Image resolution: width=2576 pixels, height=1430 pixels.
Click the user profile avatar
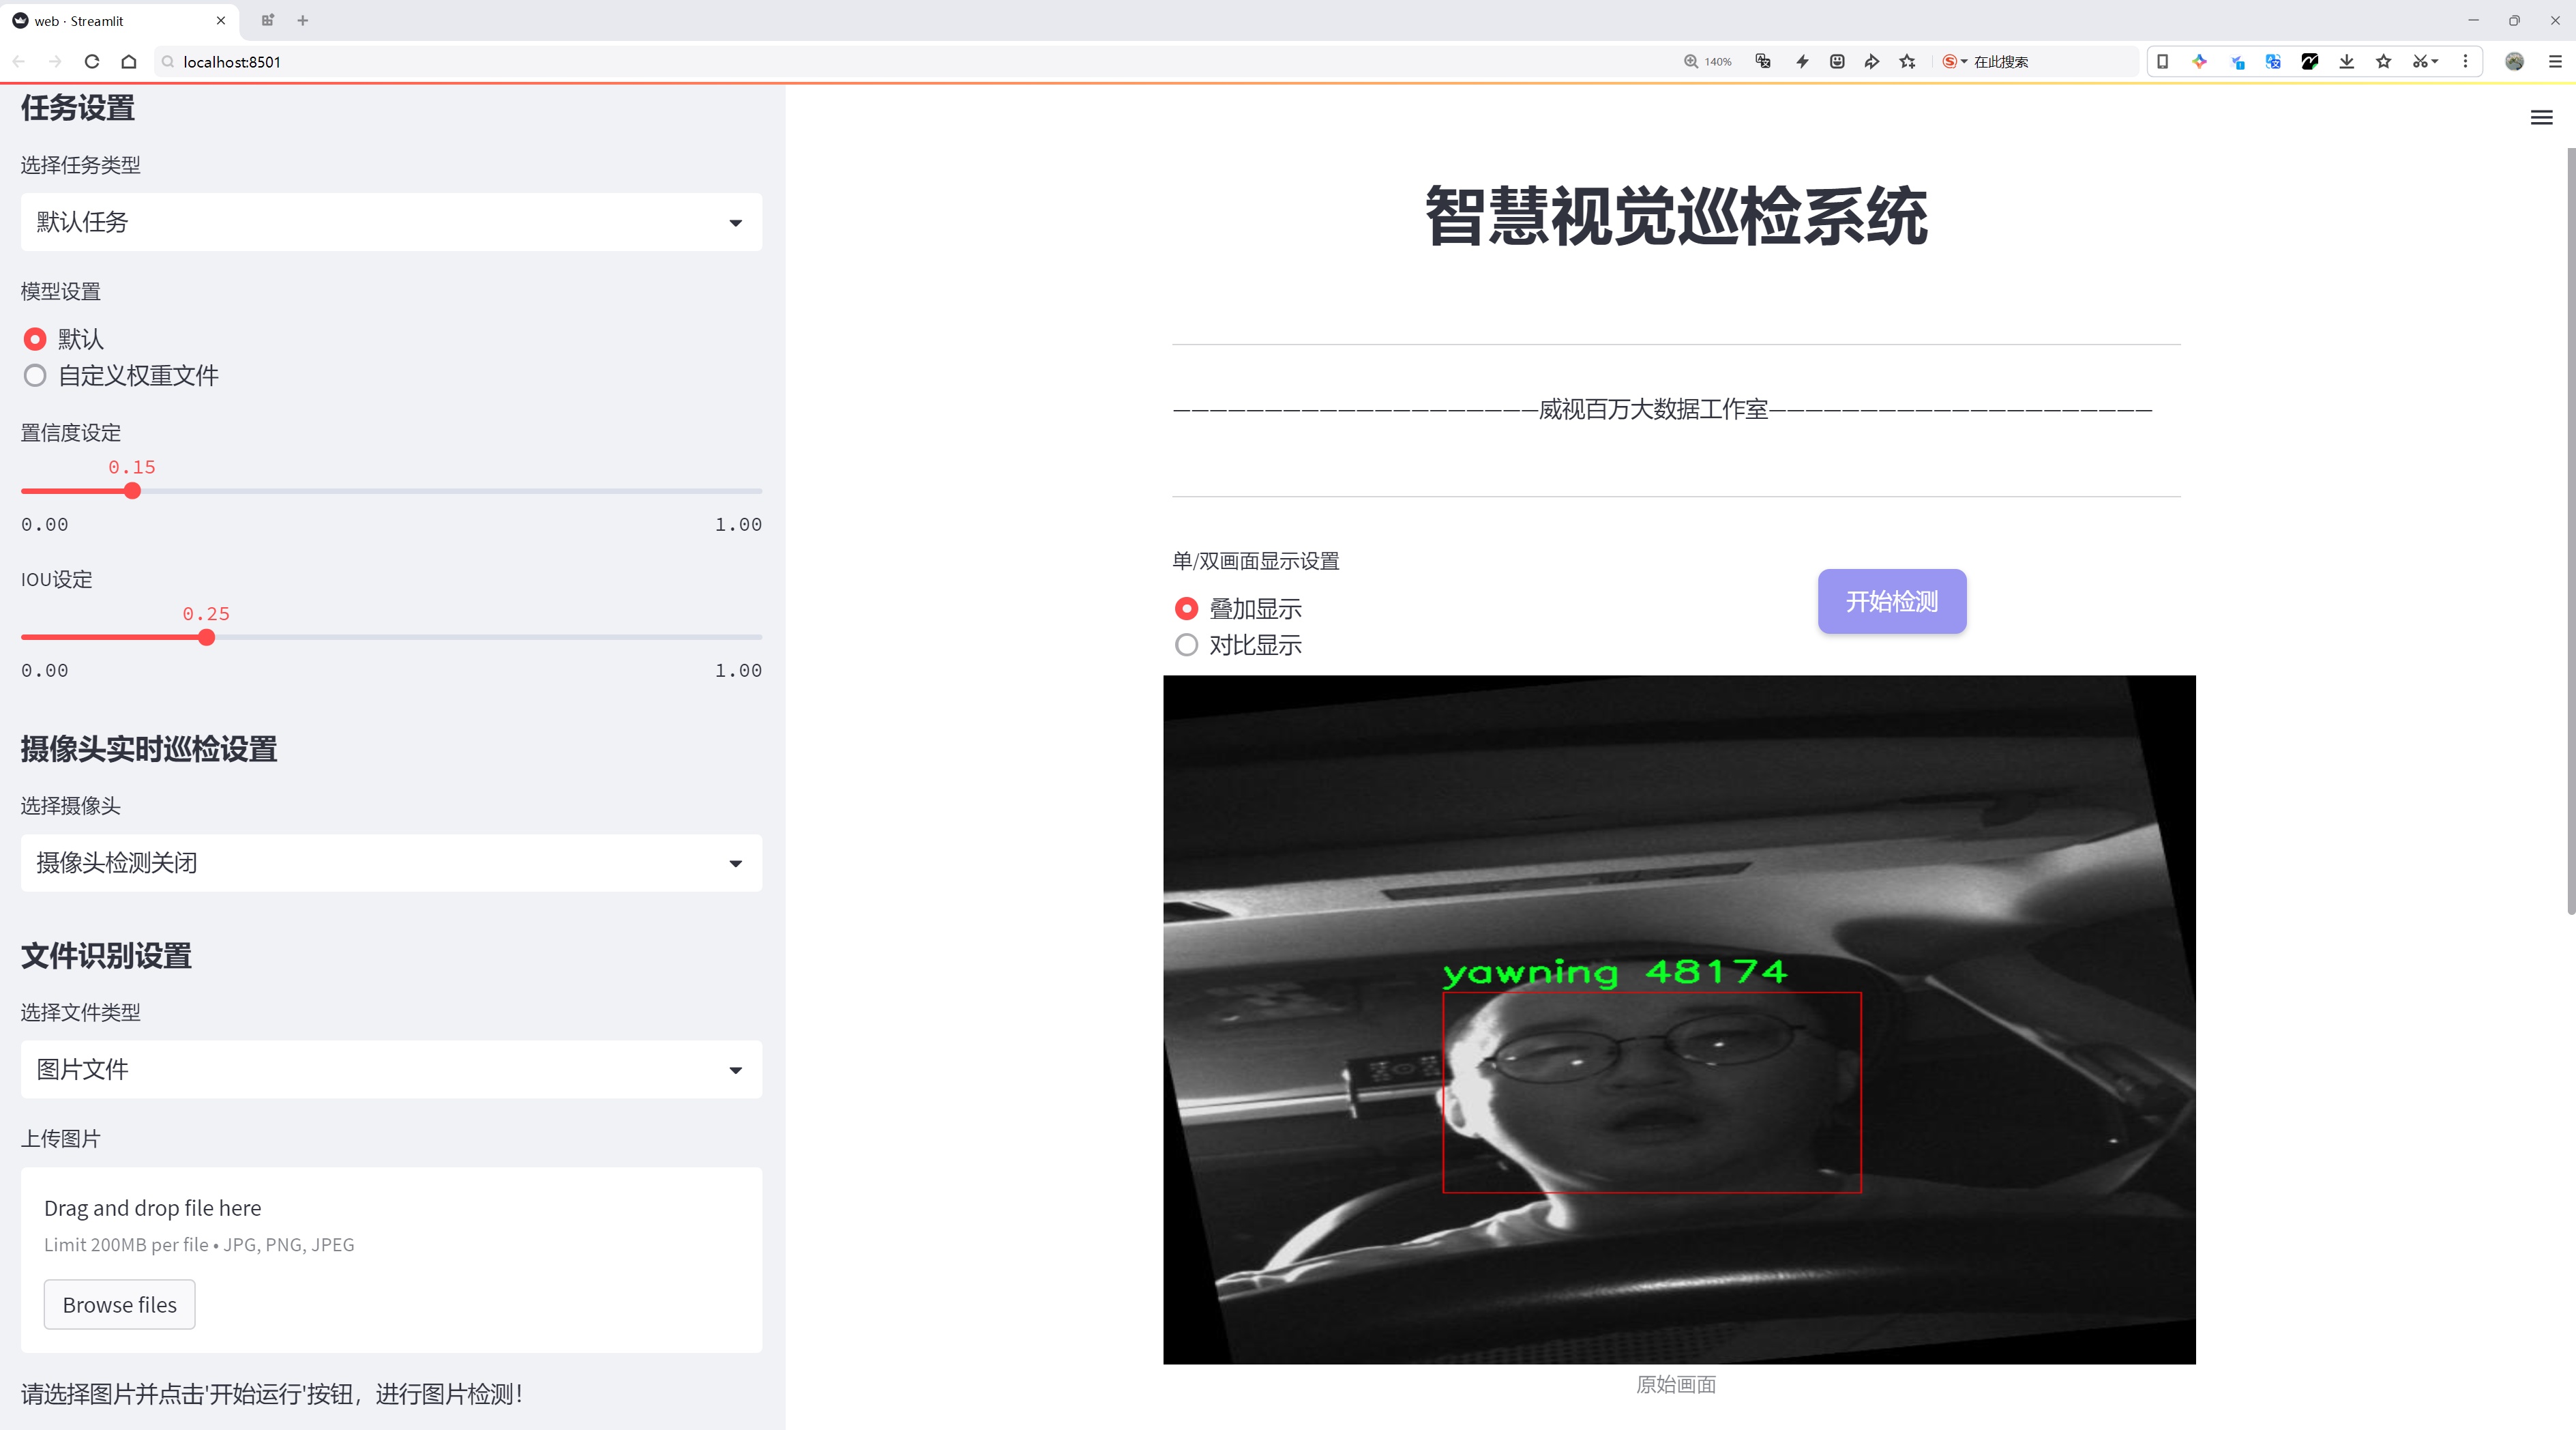[x=2515, y=61]
